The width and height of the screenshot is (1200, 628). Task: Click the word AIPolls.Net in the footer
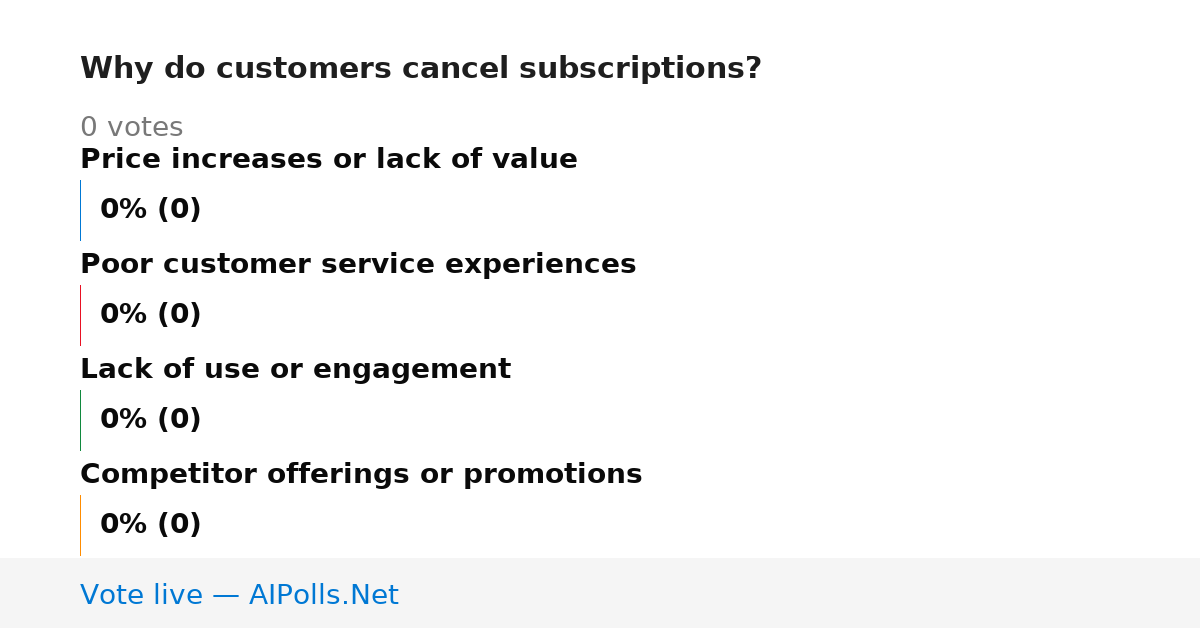[323, 595]
